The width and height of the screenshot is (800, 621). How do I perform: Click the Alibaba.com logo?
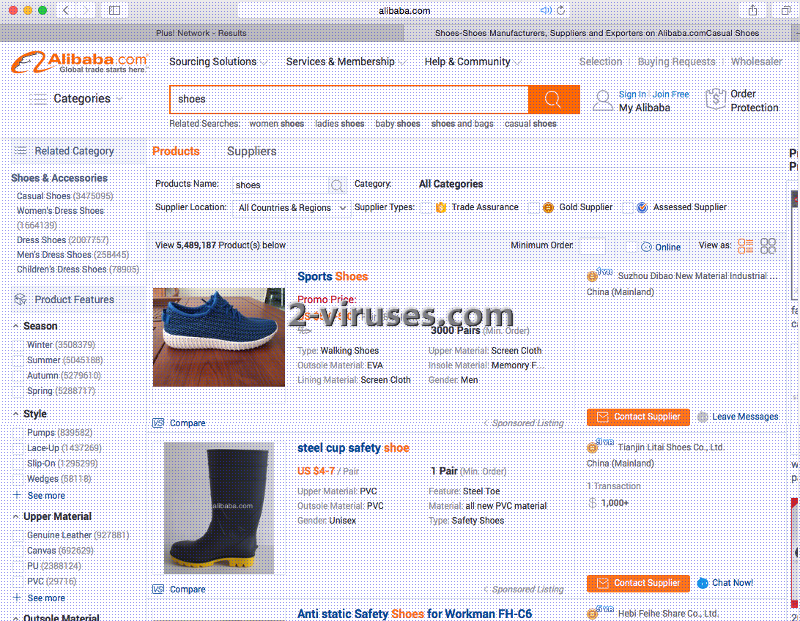pos(79,63)
